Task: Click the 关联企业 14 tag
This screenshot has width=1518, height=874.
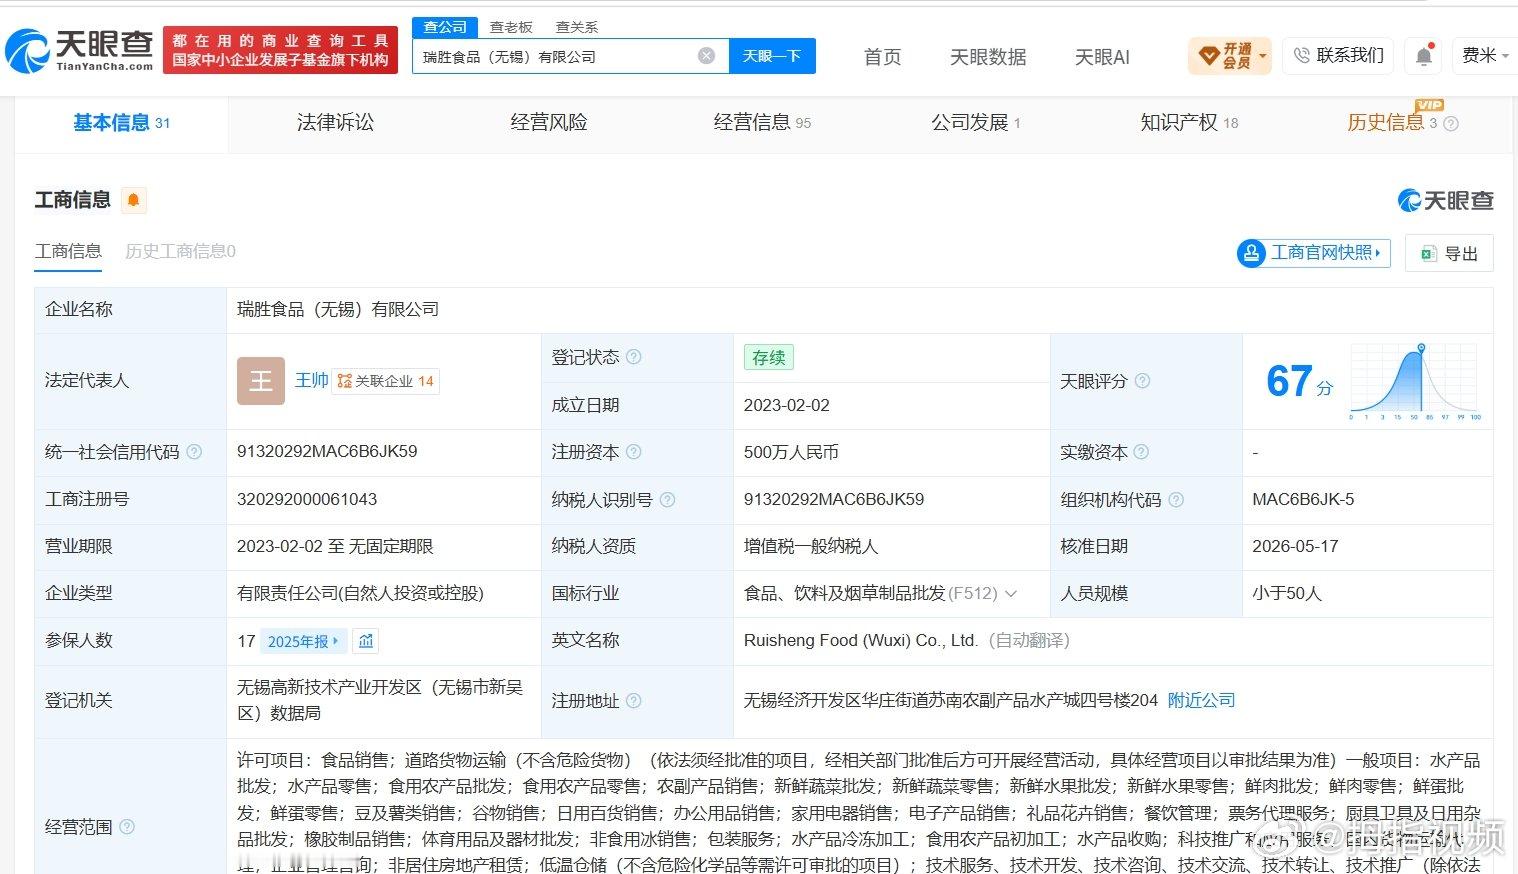Action: pyautogui.click(x=386, y=381)
